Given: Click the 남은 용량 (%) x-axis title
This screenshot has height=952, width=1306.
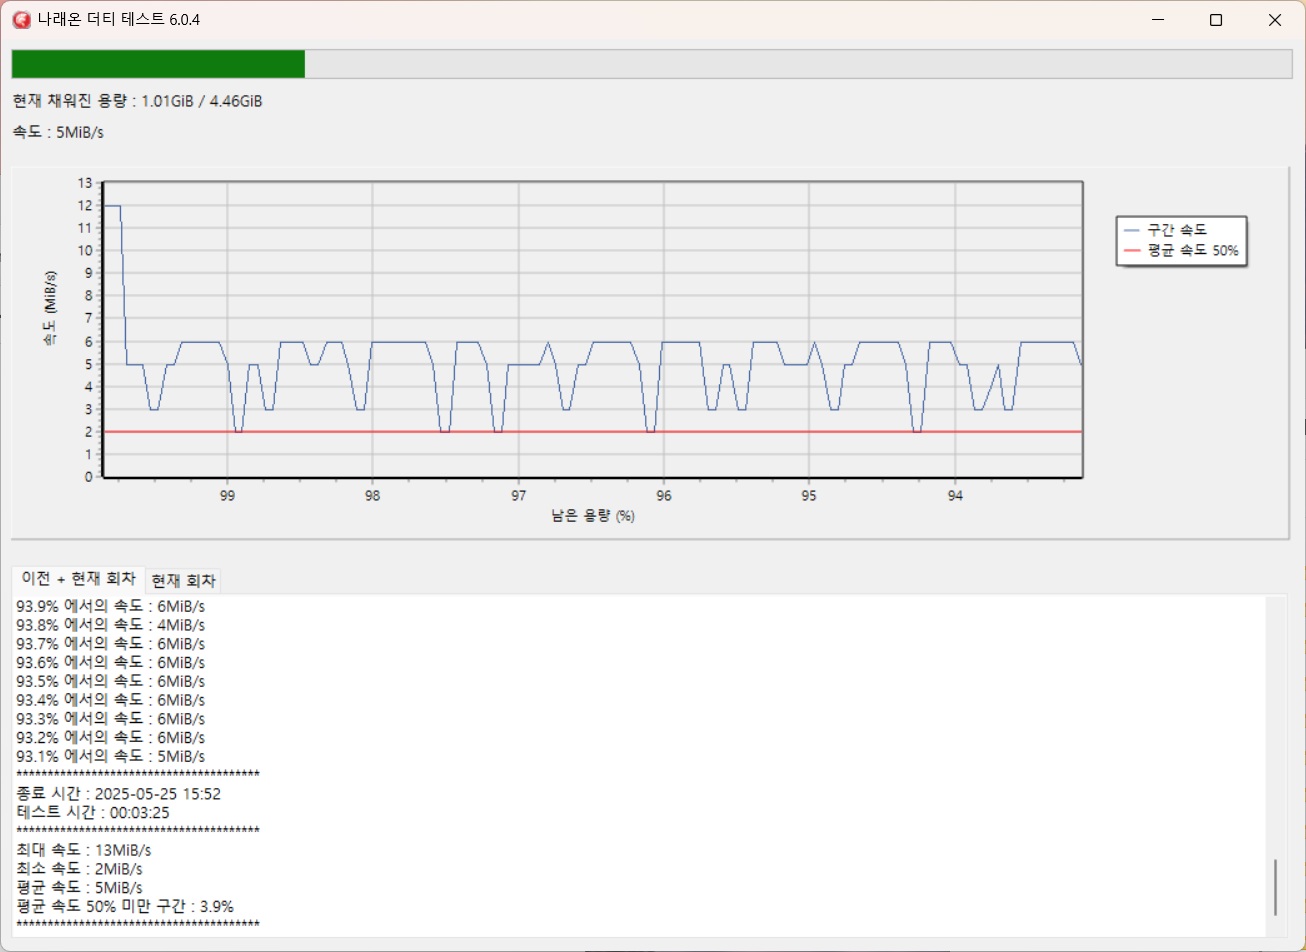Looking at the screenshot, I should click(x=593, y=516).
